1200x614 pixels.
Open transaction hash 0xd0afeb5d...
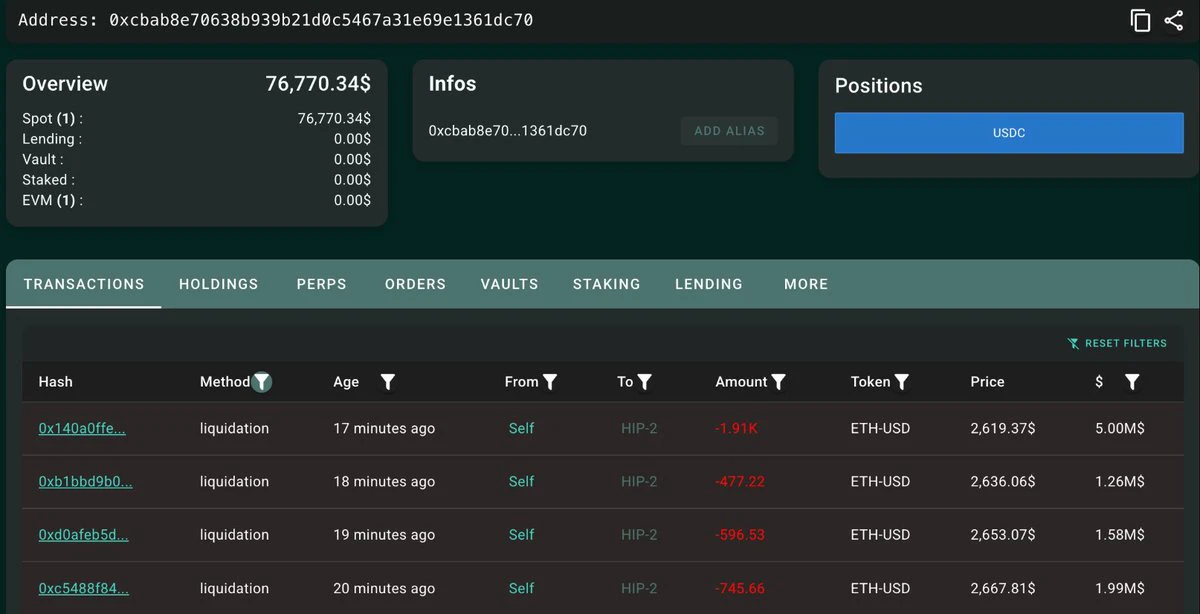84,534
